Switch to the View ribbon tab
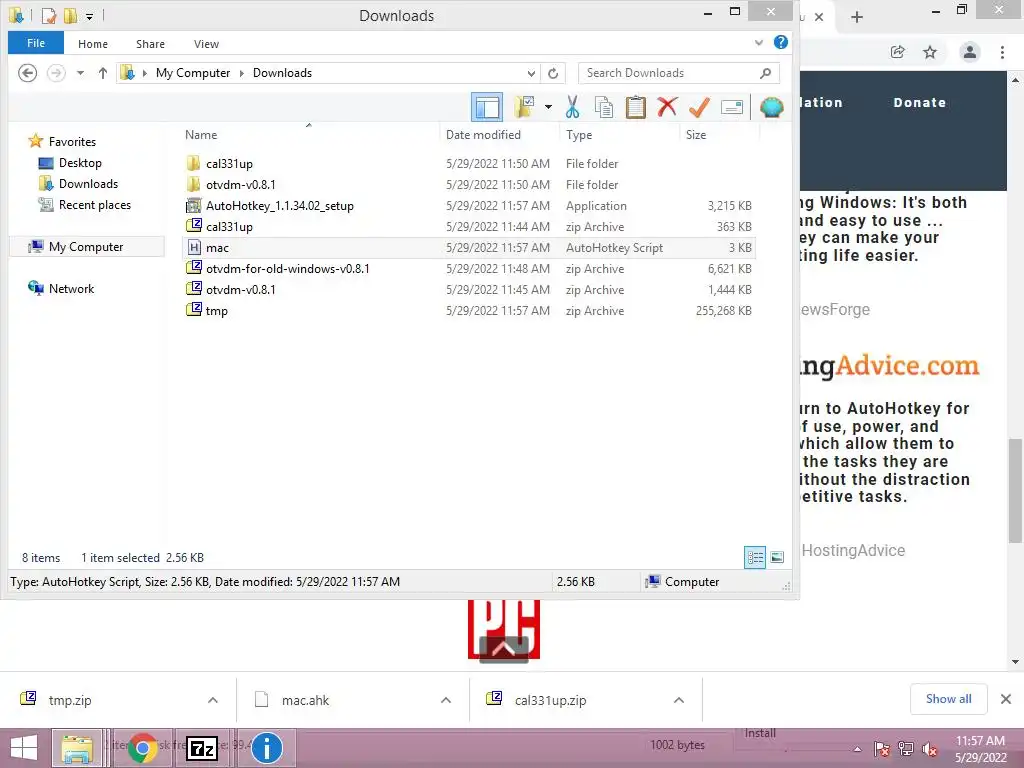The width and height of the screenshot is (1024, 768). click(206, 44)
